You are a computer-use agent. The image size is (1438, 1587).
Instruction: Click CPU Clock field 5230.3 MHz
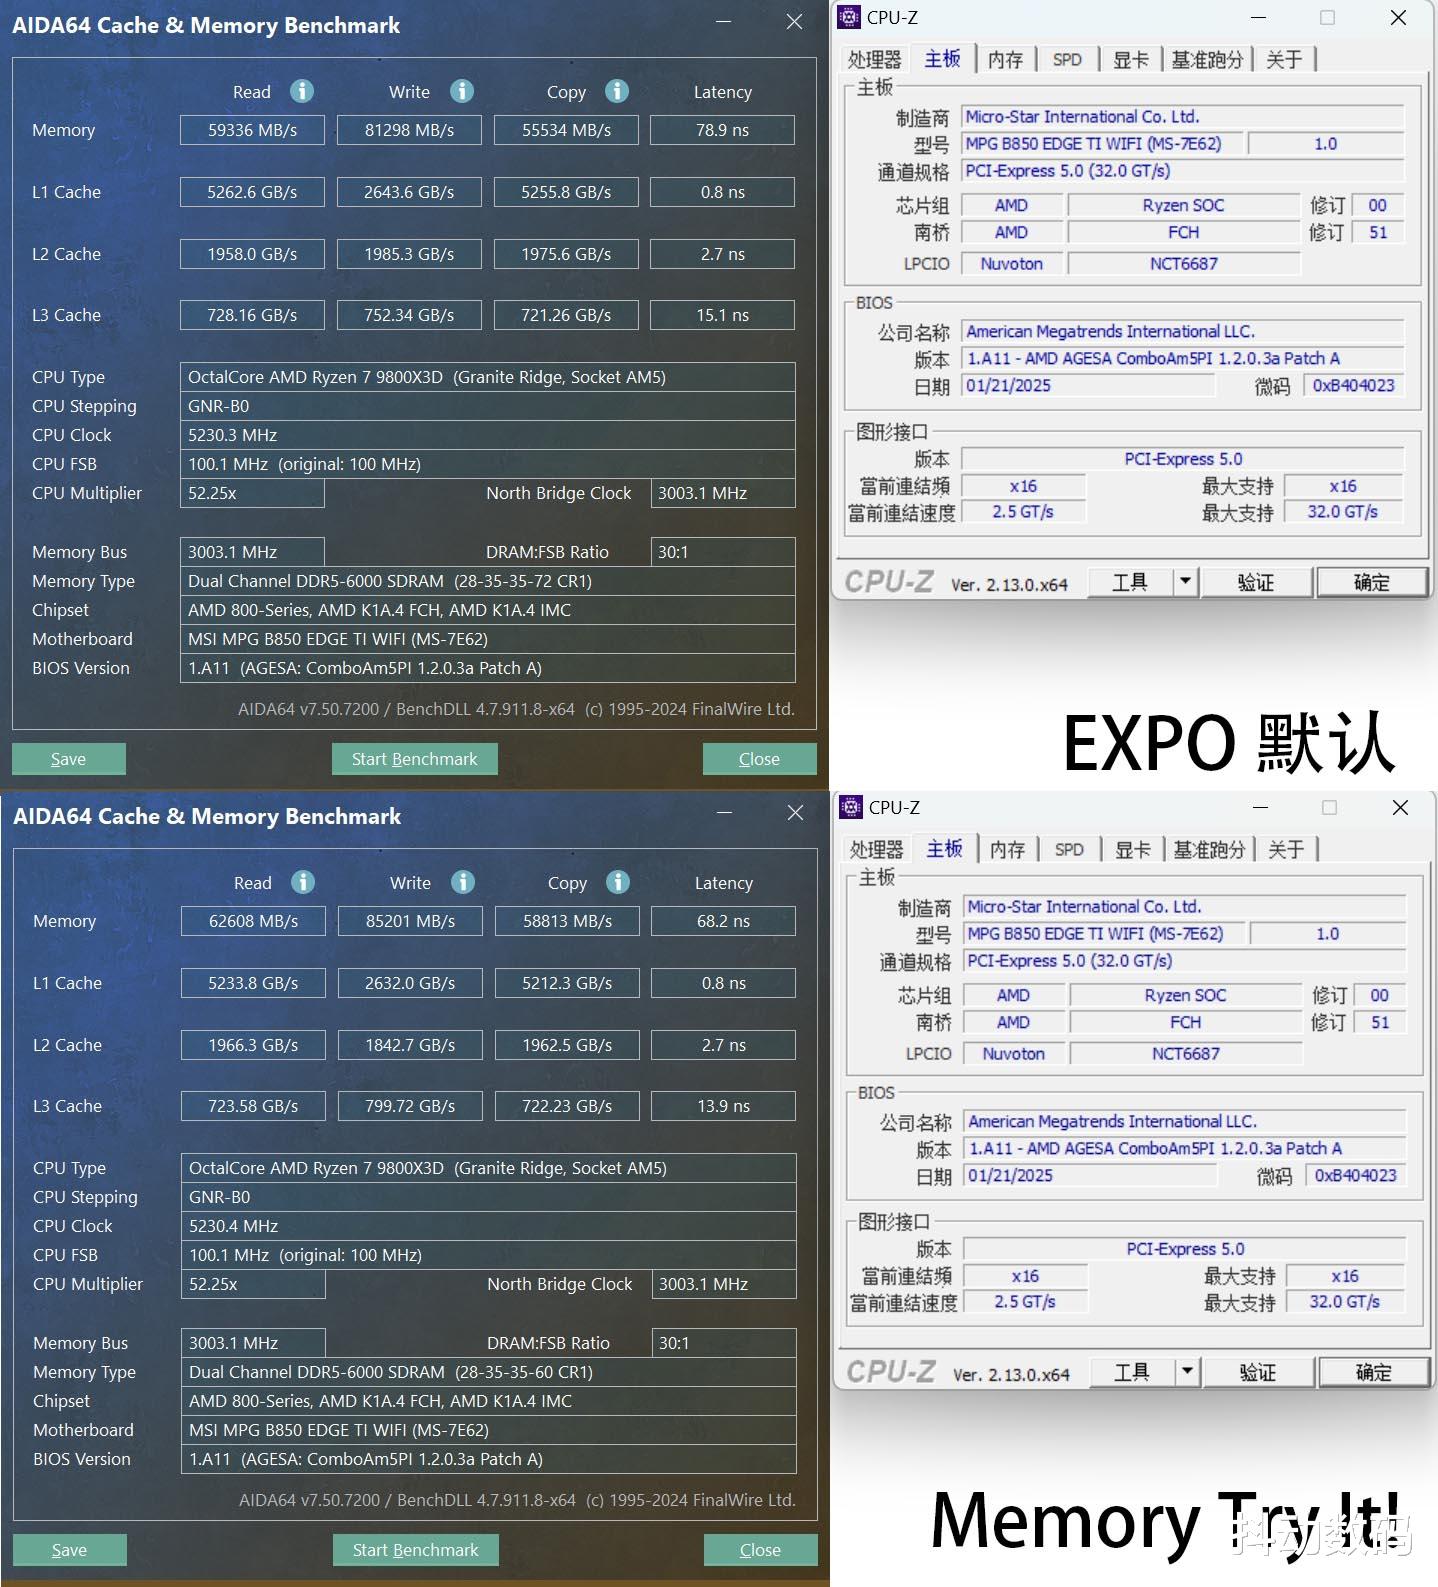487,435
